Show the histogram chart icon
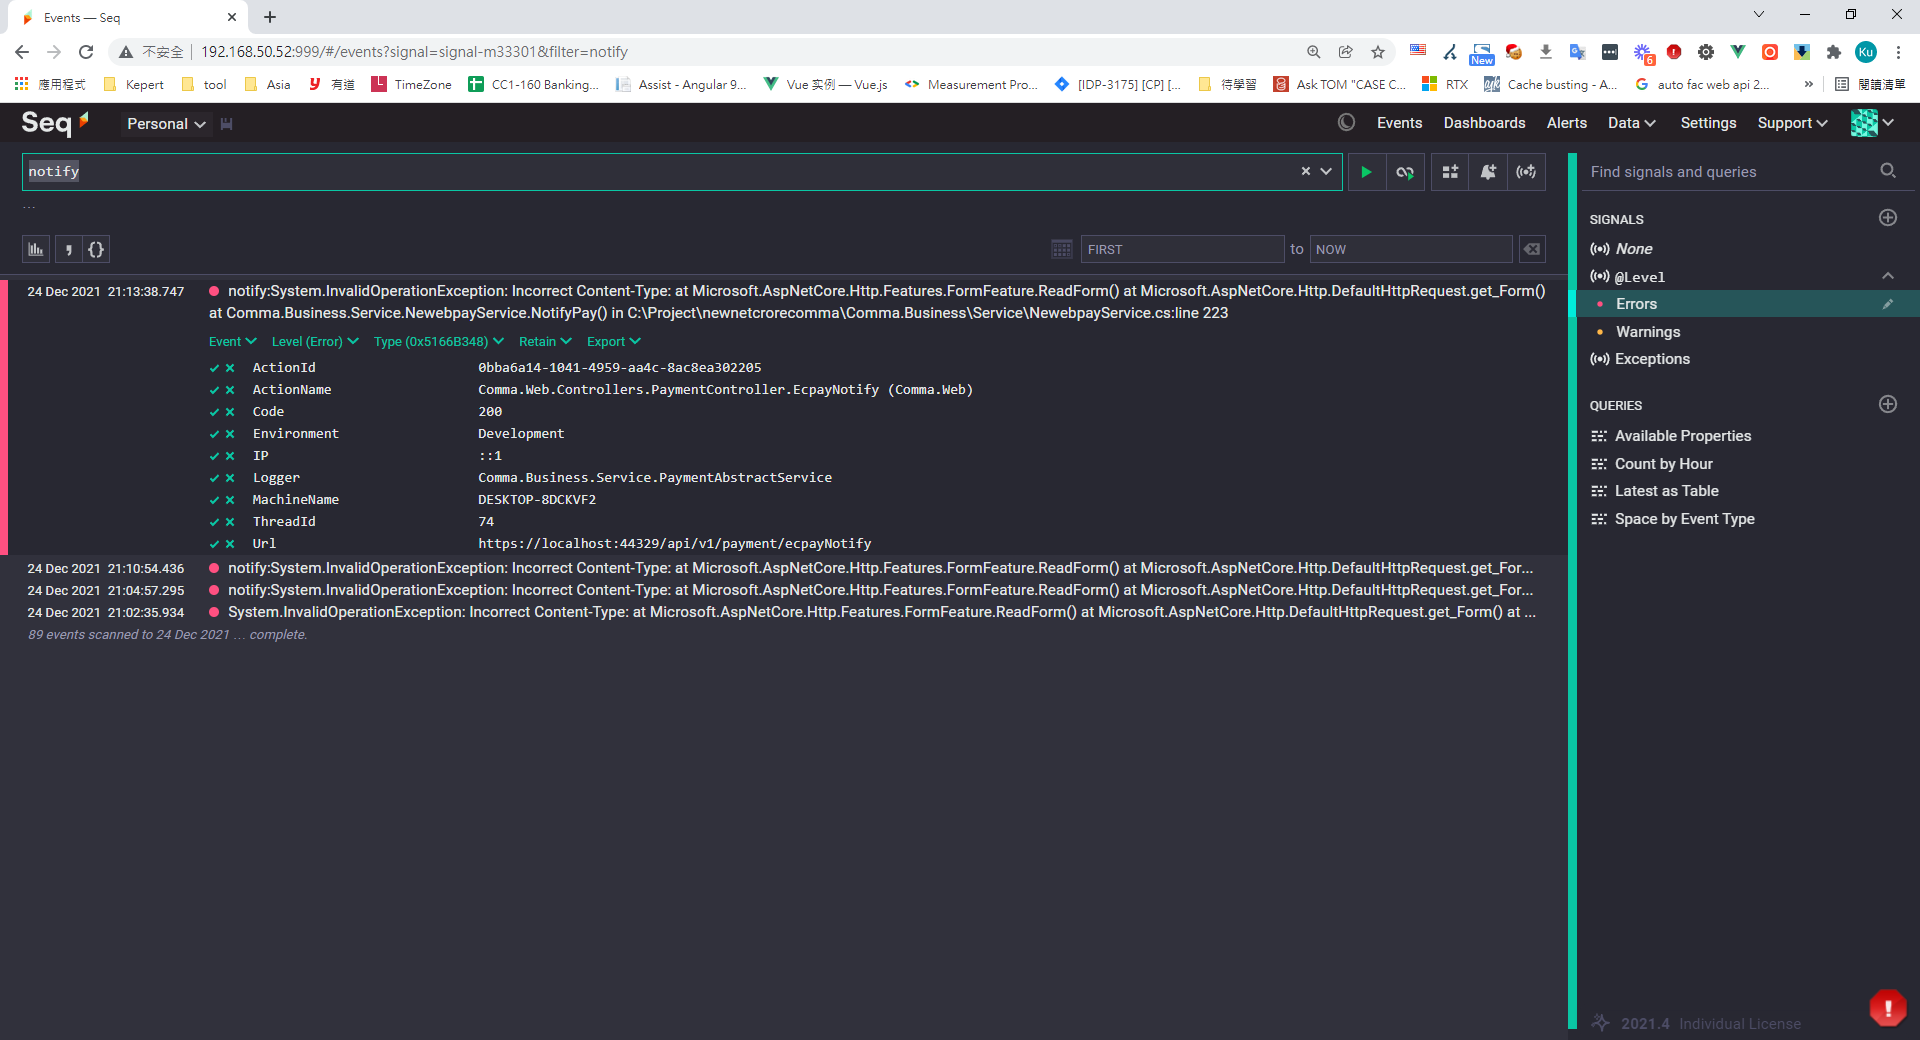1920x1040 pixels. click(x=36, y=250)
